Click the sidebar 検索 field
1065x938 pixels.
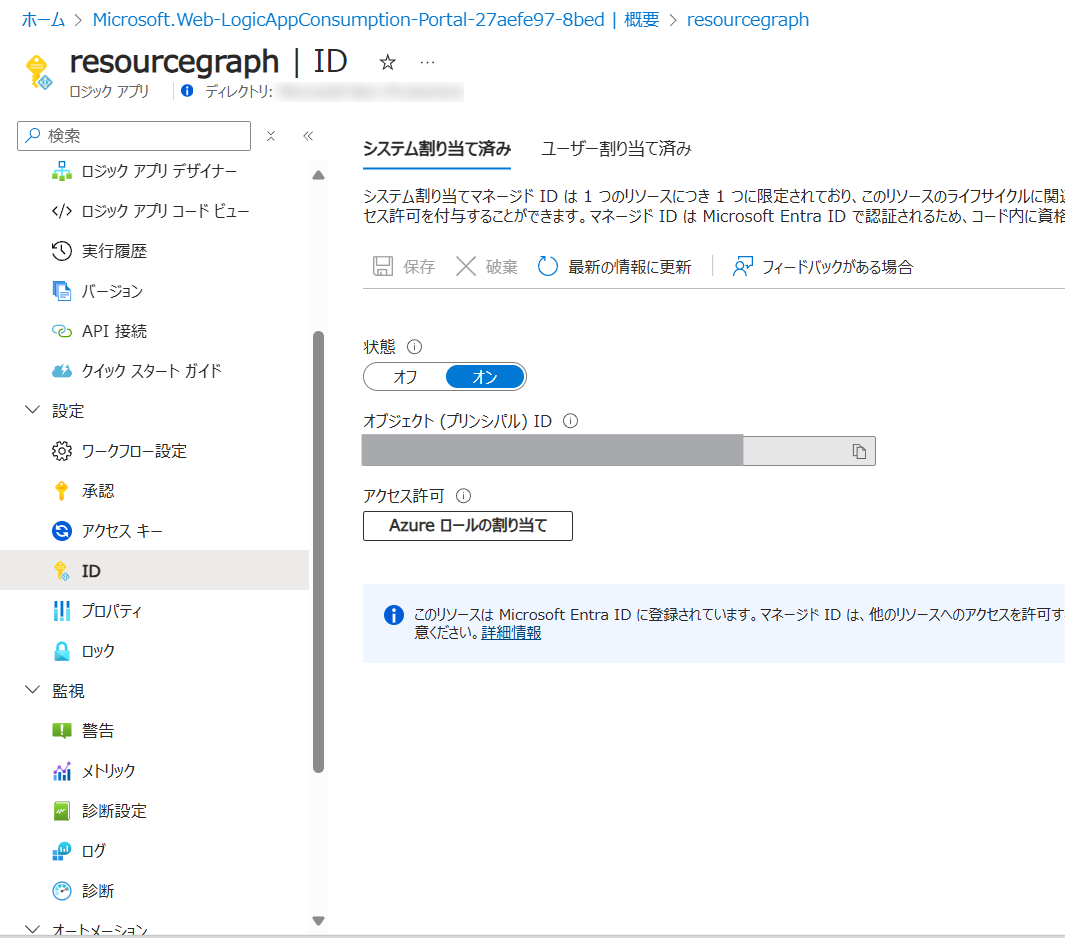click(134, 136)
